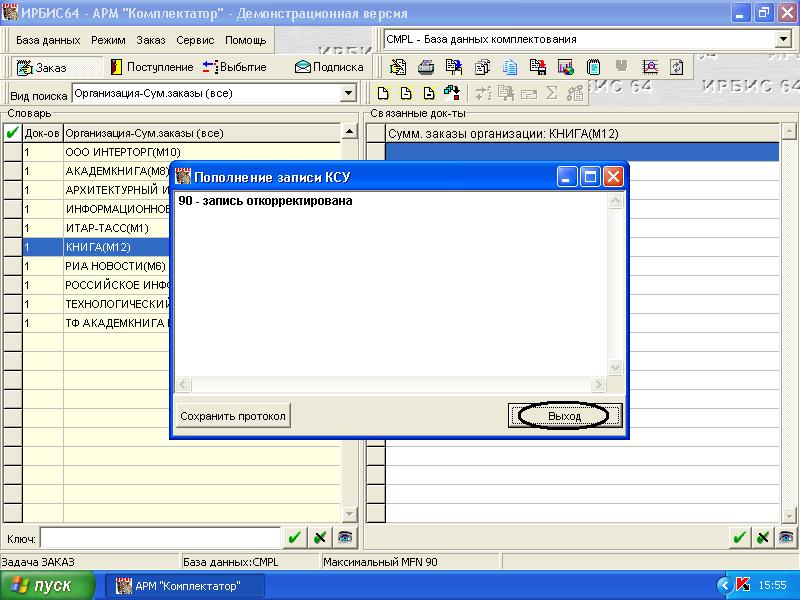Click the graph icon in top toolbar
This screenshot has height=600, width=800.
coord(650,68)
